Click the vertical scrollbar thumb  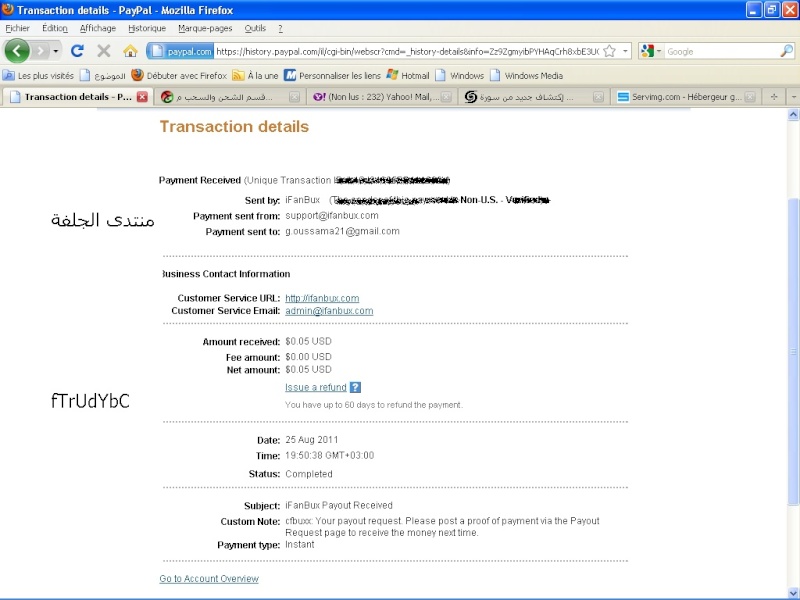793,352
